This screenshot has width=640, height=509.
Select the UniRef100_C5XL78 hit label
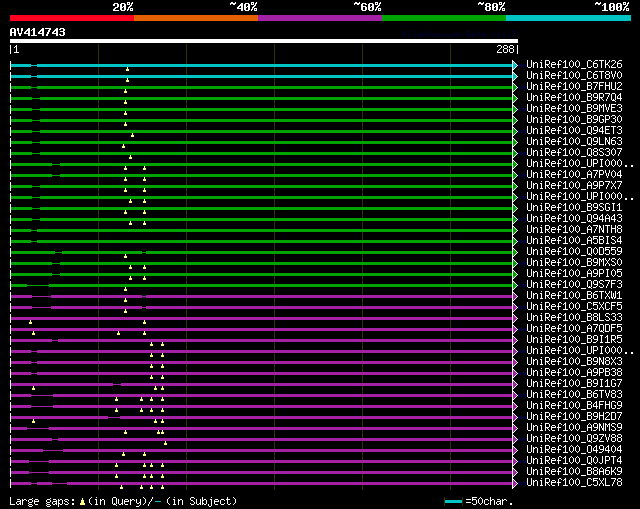click(x=573, y=482)
